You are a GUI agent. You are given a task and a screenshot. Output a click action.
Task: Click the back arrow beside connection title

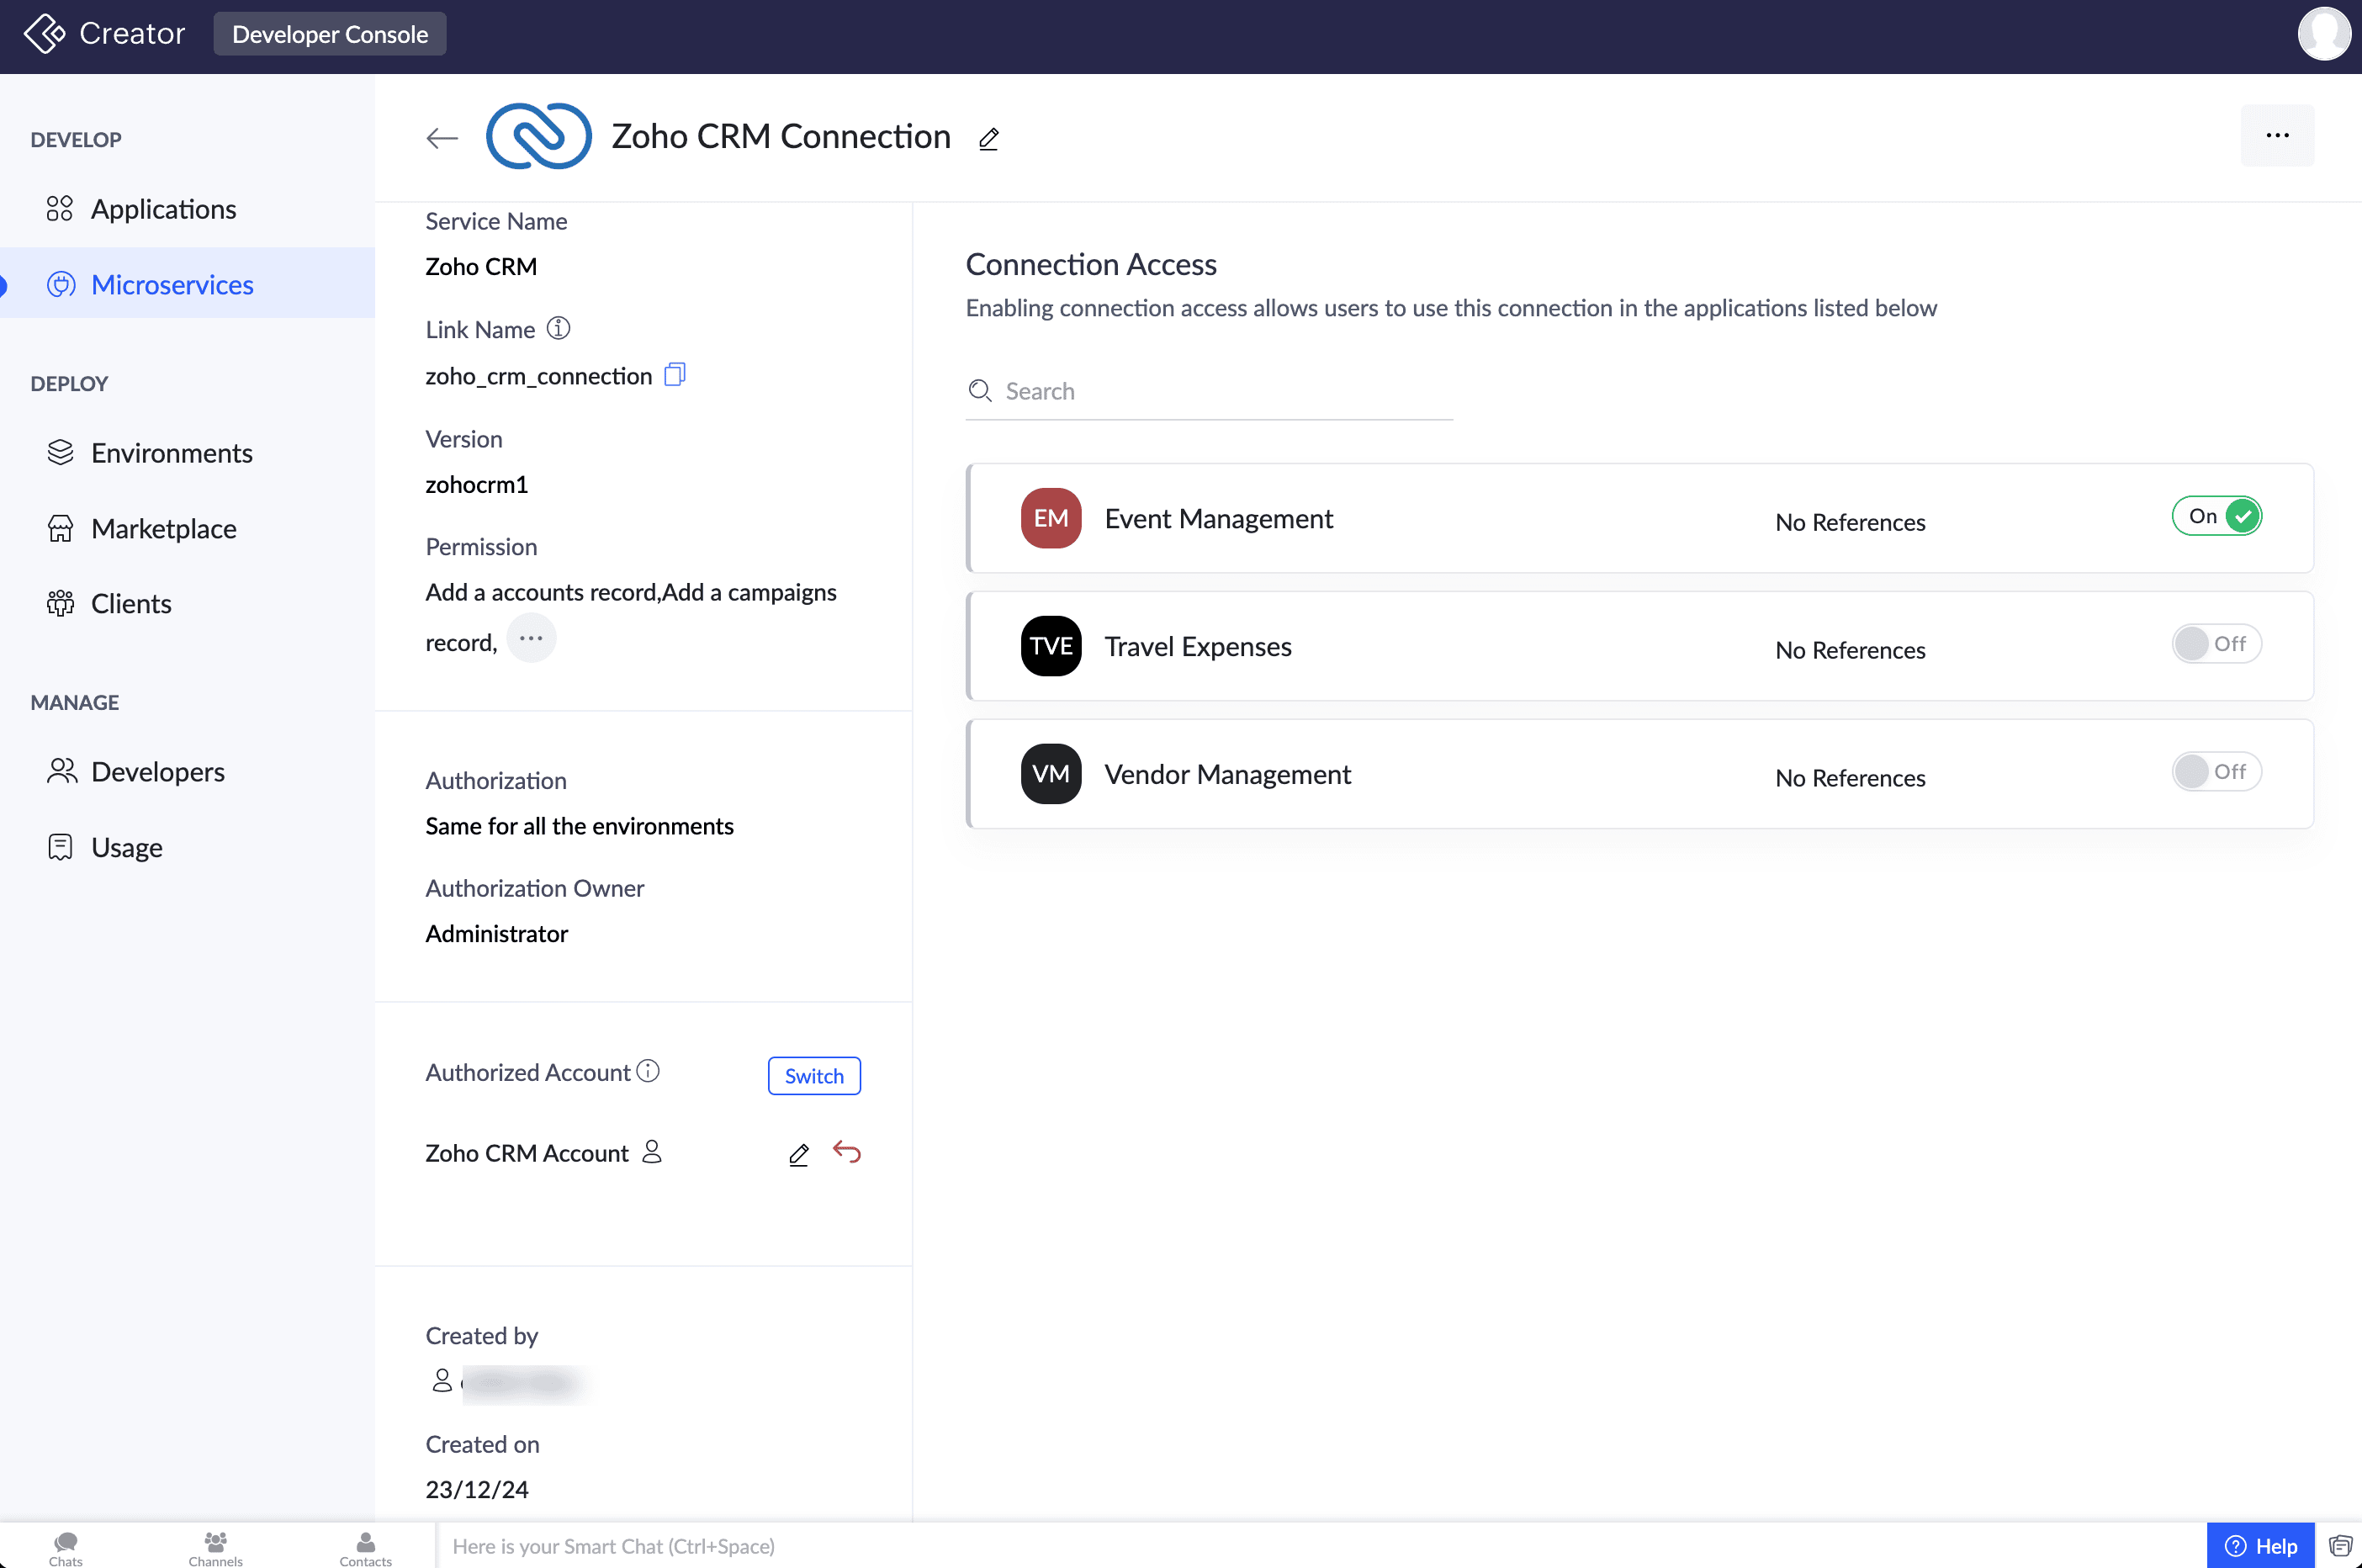[x=441, y=138]
